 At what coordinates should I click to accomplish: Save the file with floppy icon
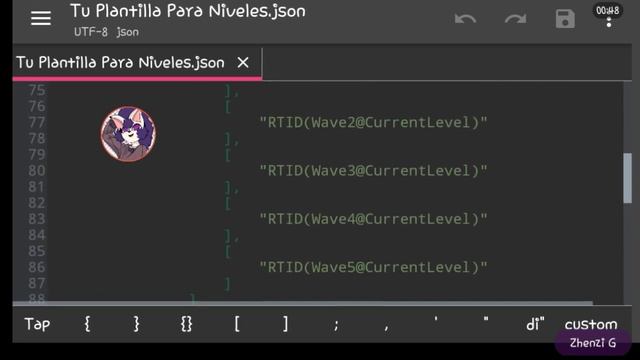[x=565, y=19]
